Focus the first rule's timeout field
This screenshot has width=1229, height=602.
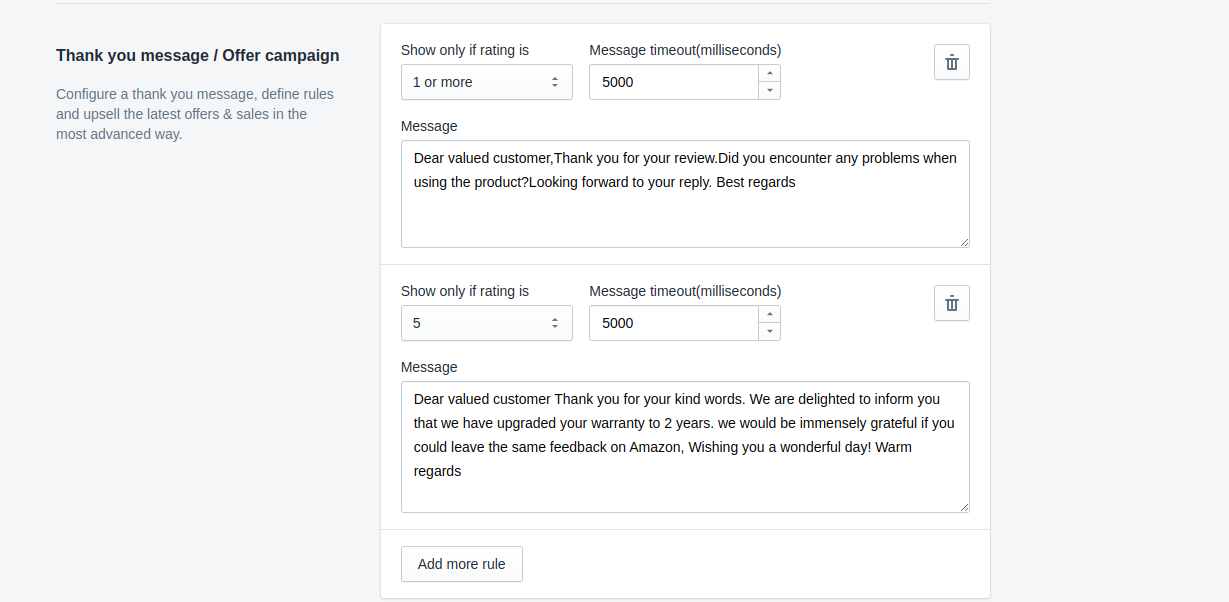(673, 82)
